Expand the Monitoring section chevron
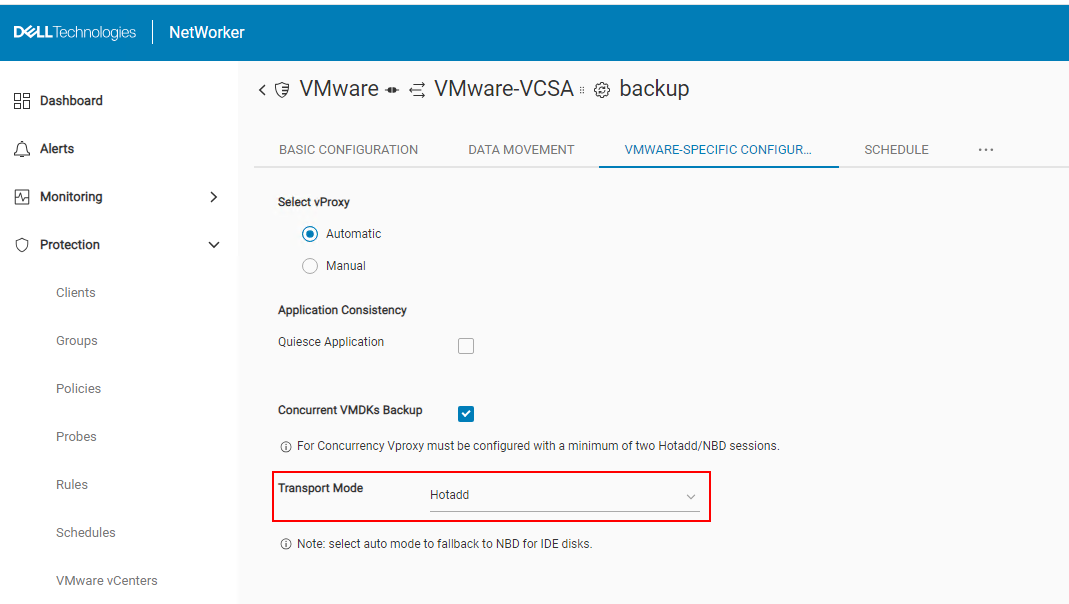 pos(213,196)
